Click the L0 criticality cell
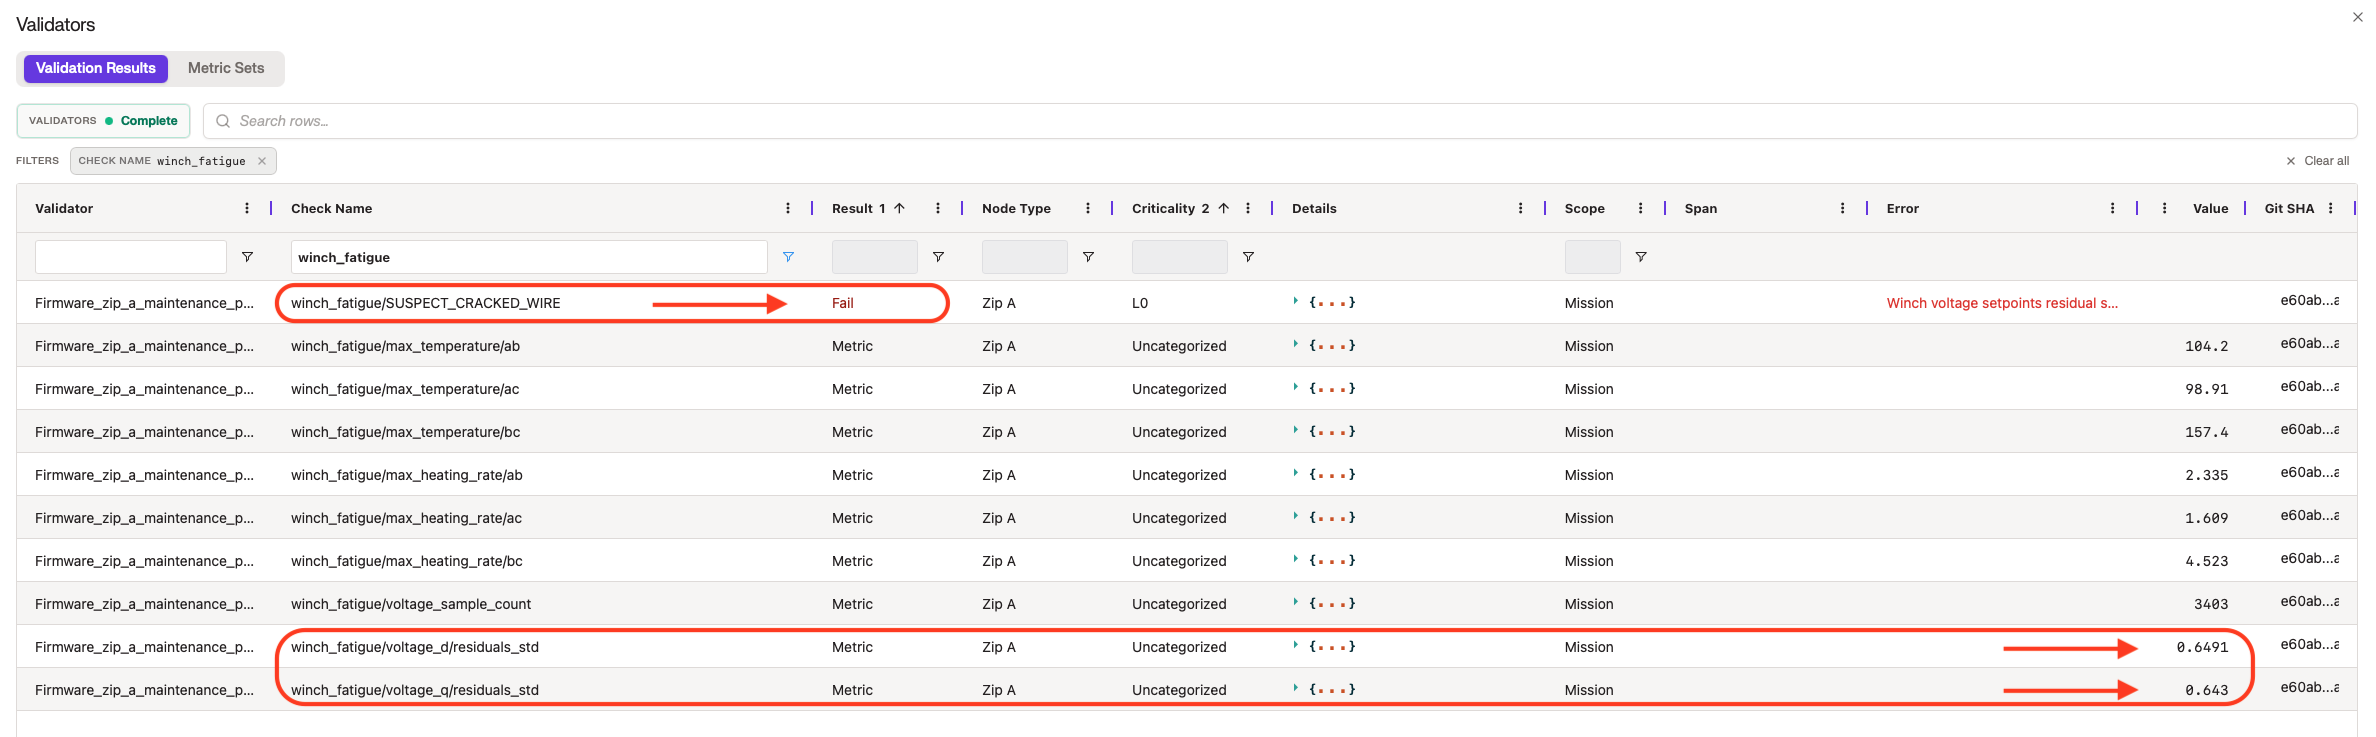 [x=1140, y=303]
